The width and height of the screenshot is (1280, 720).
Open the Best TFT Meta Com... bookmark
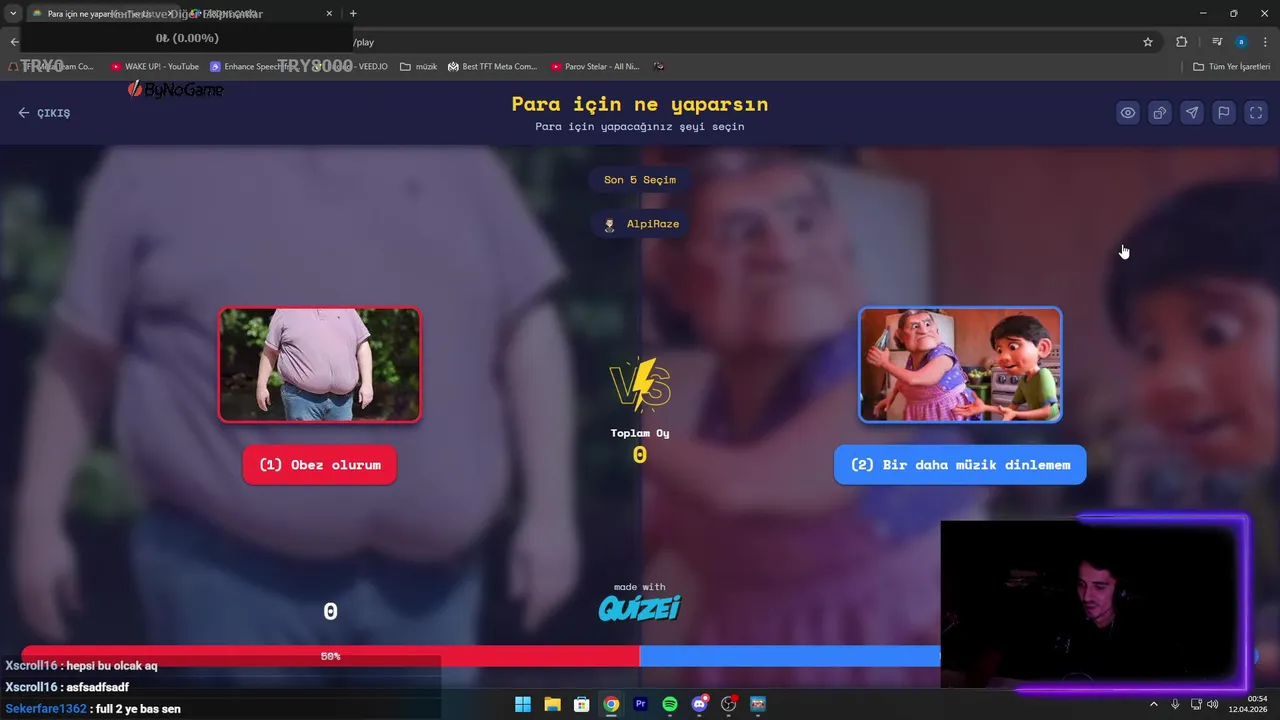[x=492, y=67]
